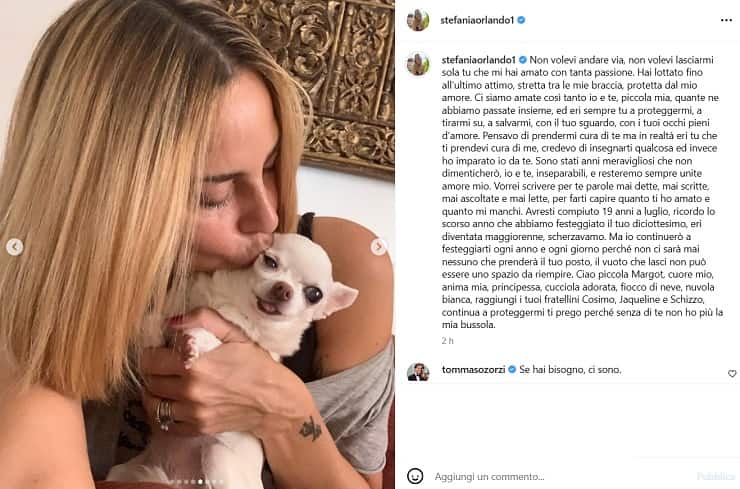Image resolution: width=740 pixels, height=489 pixels.
Task: Click the caption author's profile avatar
Action: pyautogui.click(x=418, y=64)
